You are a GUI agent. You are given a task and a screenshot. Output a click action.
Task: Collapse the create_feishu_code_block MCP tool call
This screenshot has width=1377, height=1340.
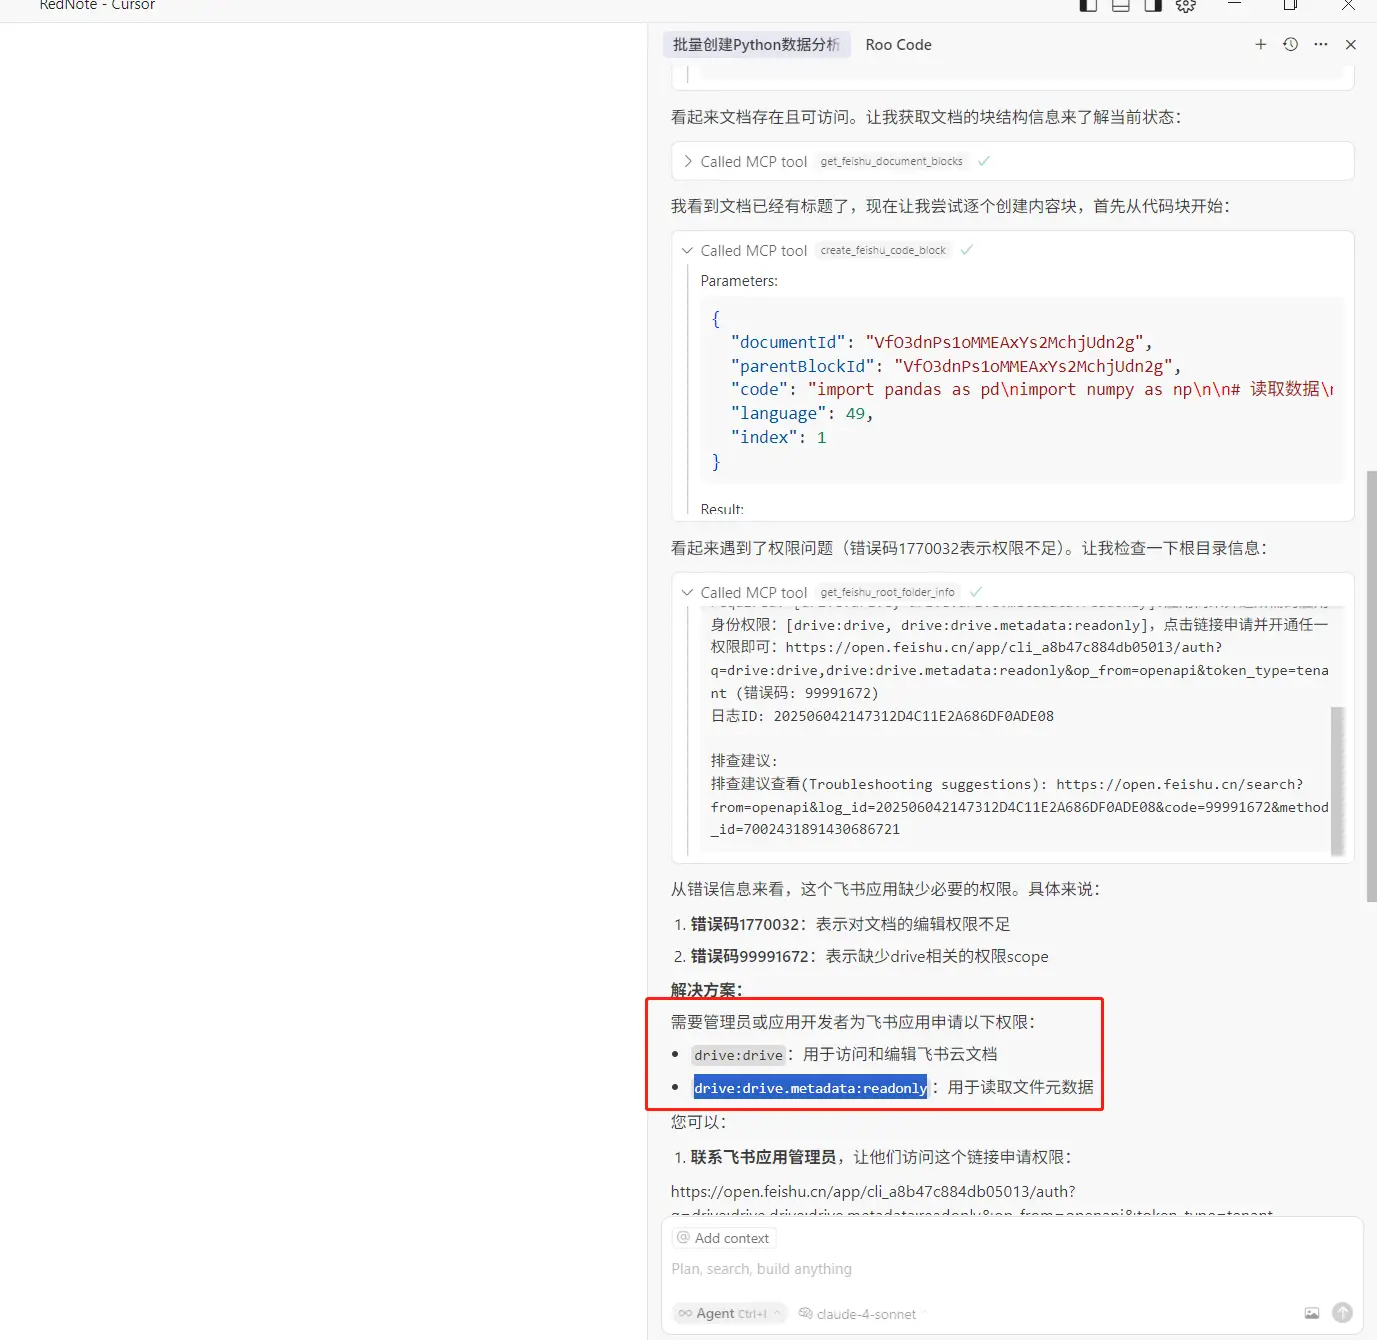pos(688,250)
